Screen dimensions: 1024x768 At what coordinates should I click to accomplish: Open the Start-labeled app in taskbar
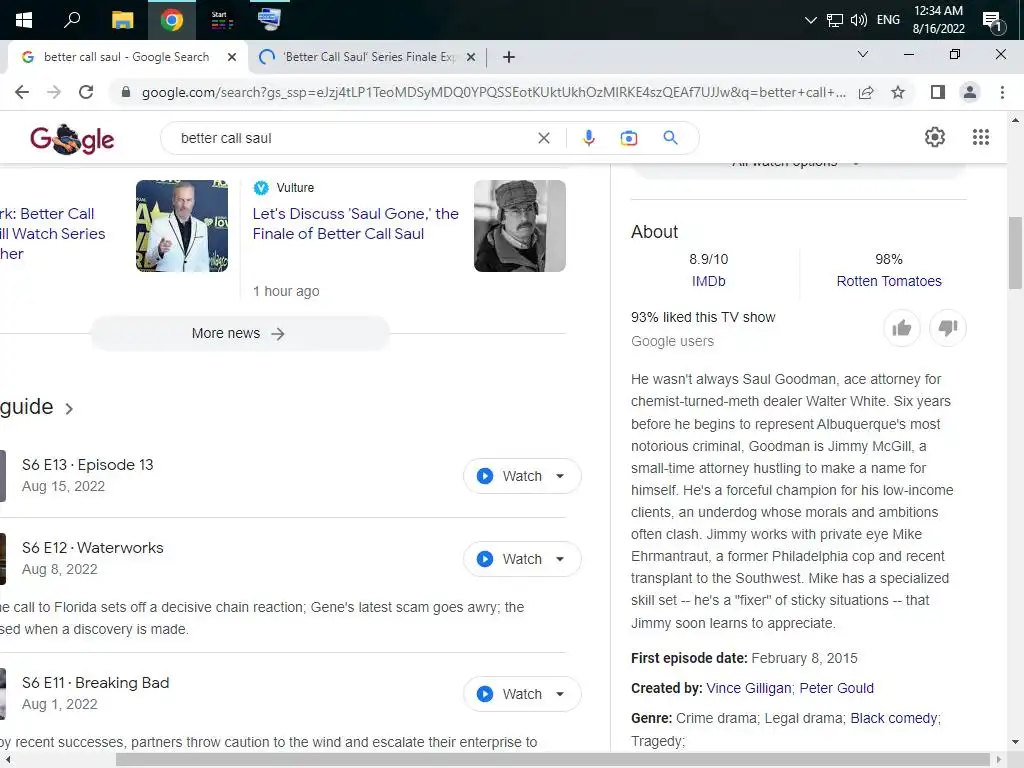pos(221,20)
